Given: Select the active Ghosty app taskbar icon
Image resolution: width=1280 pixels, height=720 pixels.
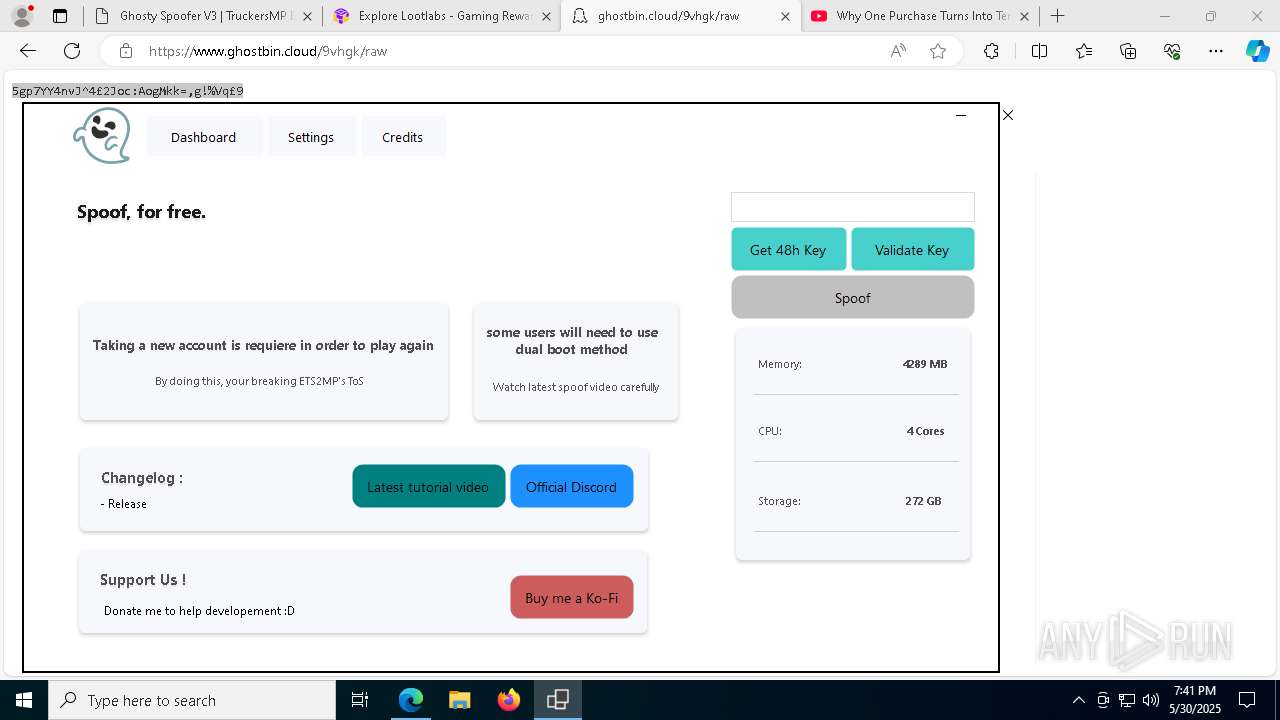Looking at the screenshot, I should pyautogui.click(x=557, y=700).
